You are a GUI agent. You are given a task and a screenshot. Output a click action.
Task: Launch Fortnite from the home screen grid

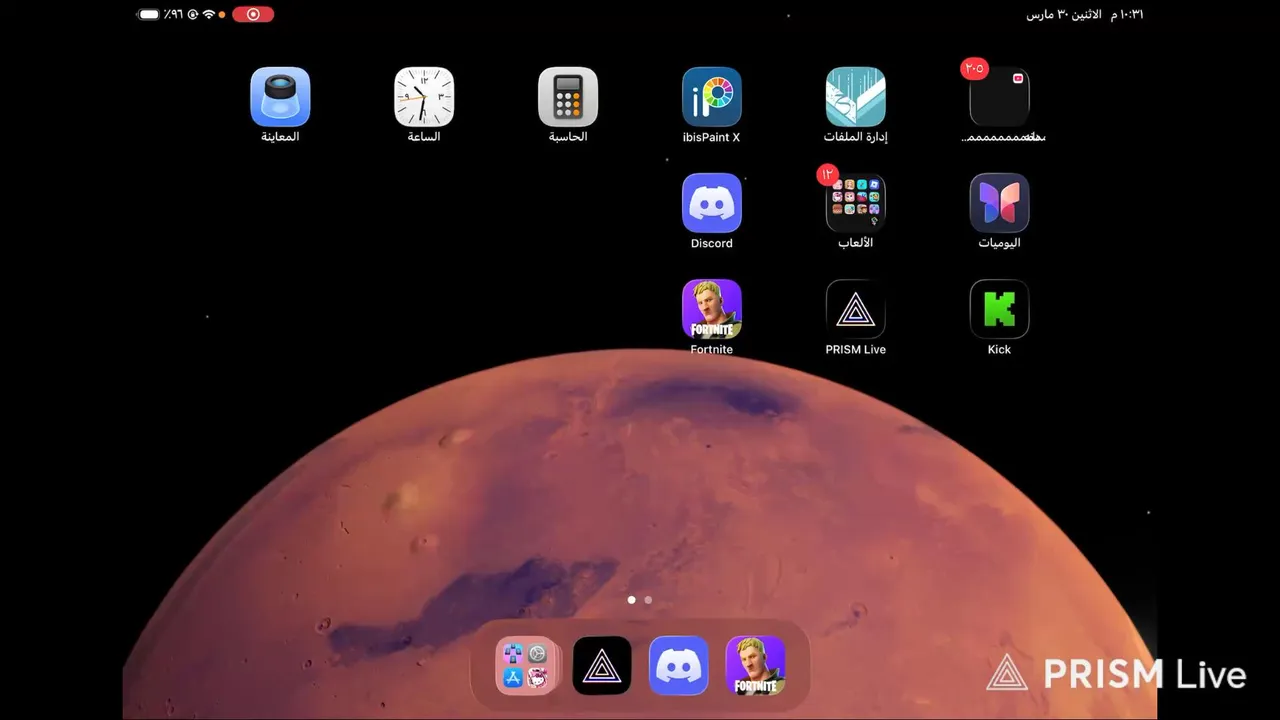coord(712,309)
